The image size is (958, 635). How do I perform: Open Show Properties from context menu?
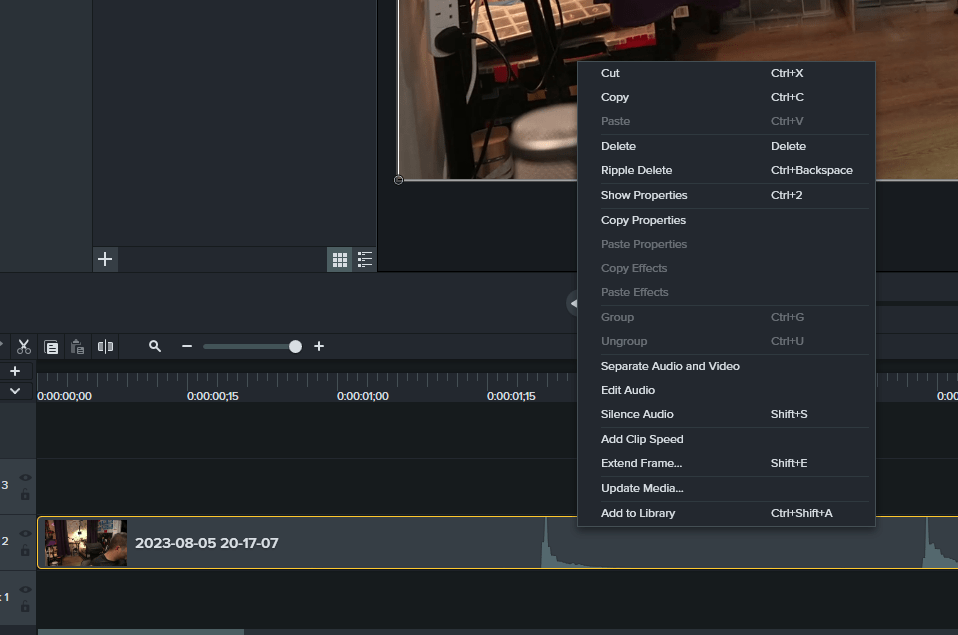click(x=726, y=196)
